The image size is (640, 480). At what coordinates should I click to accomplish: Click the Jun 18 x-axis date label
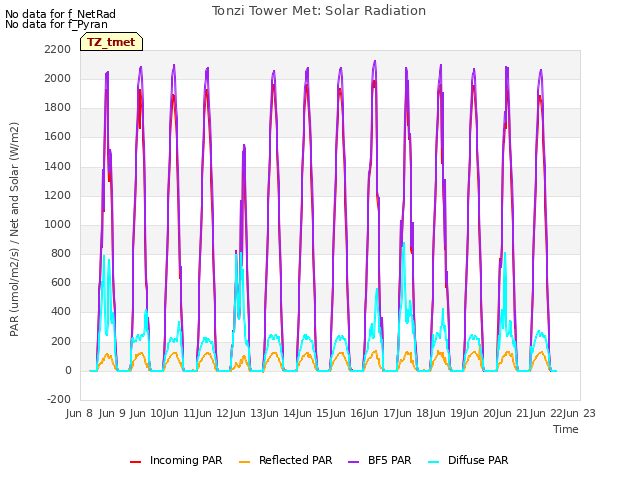(412, 413)
